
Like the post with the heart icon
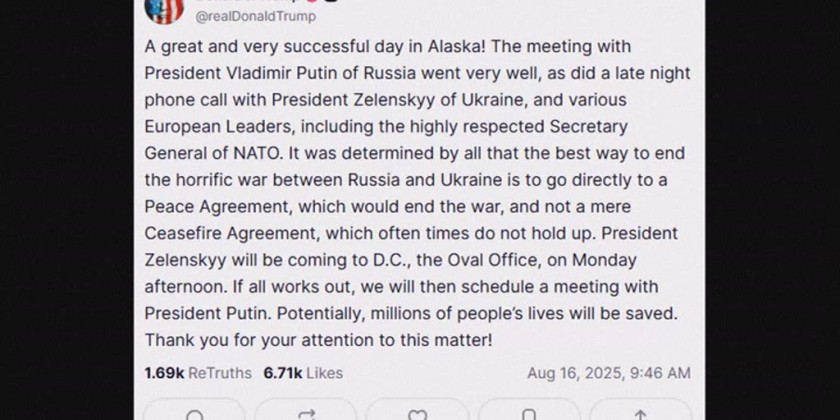(420, 413)
